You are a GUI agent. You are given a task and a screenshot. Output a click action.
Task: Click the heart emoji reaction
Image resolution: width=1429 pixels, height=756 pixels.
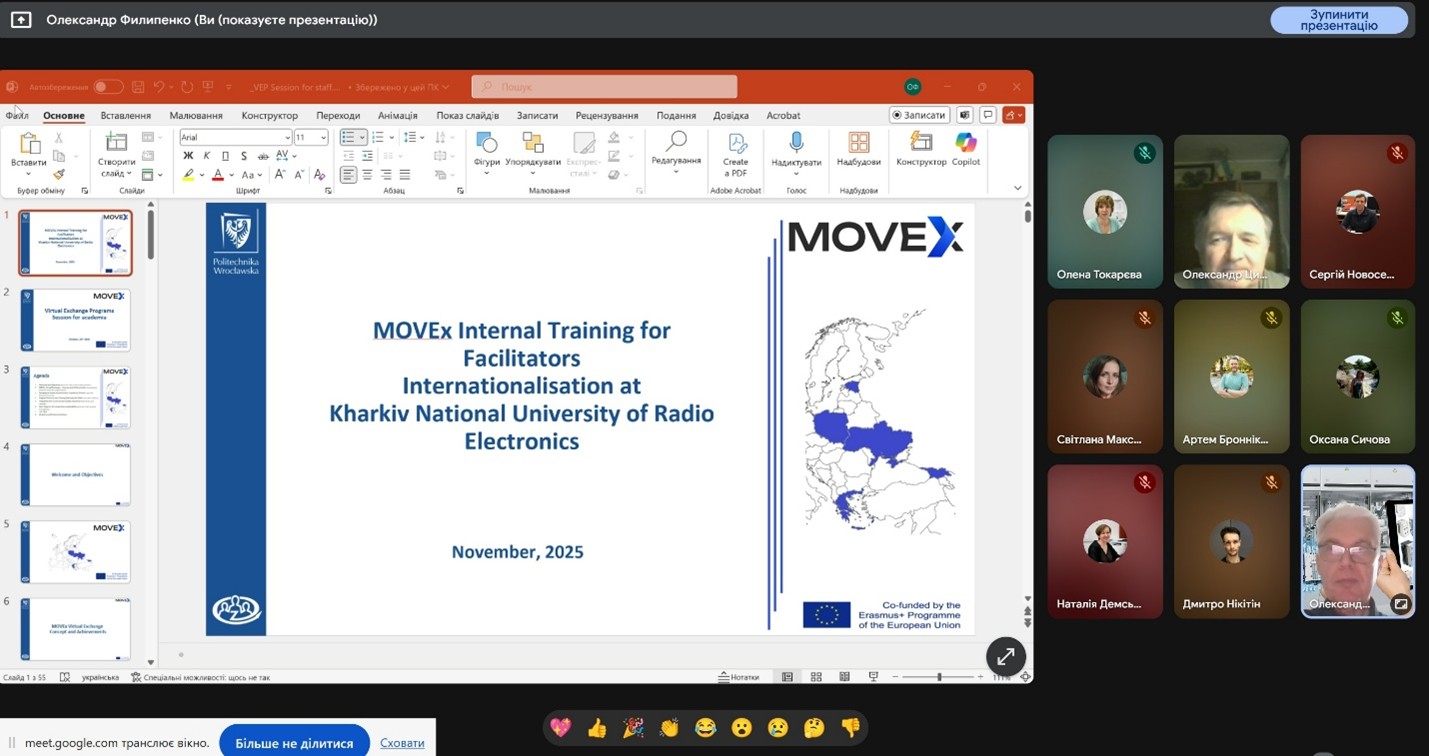click(560, 728)
